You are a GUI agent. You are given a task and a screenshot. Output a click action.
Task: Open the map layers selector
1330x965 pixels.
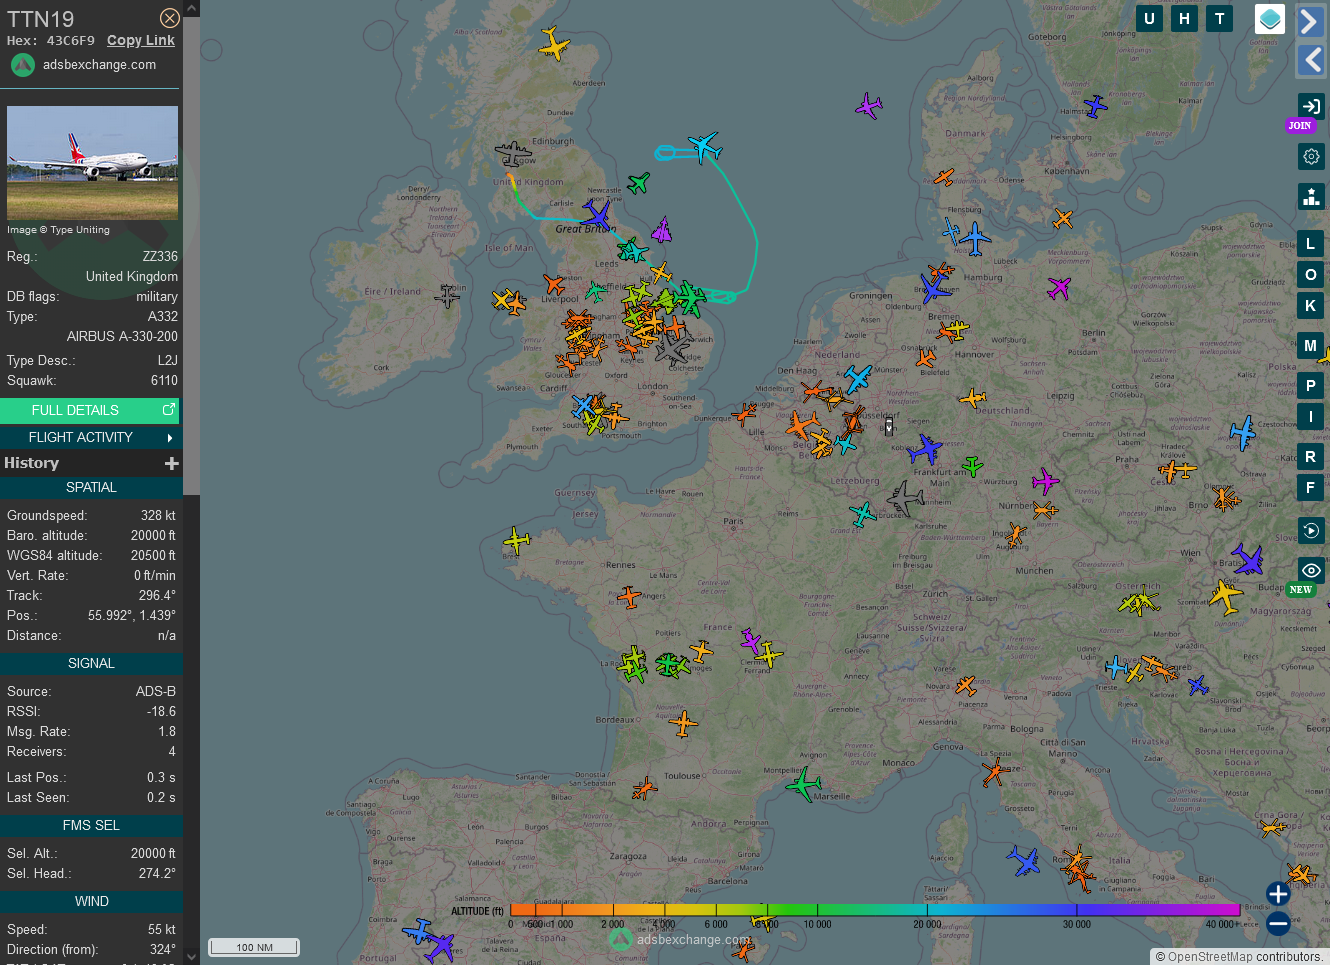coord(1269,19)
